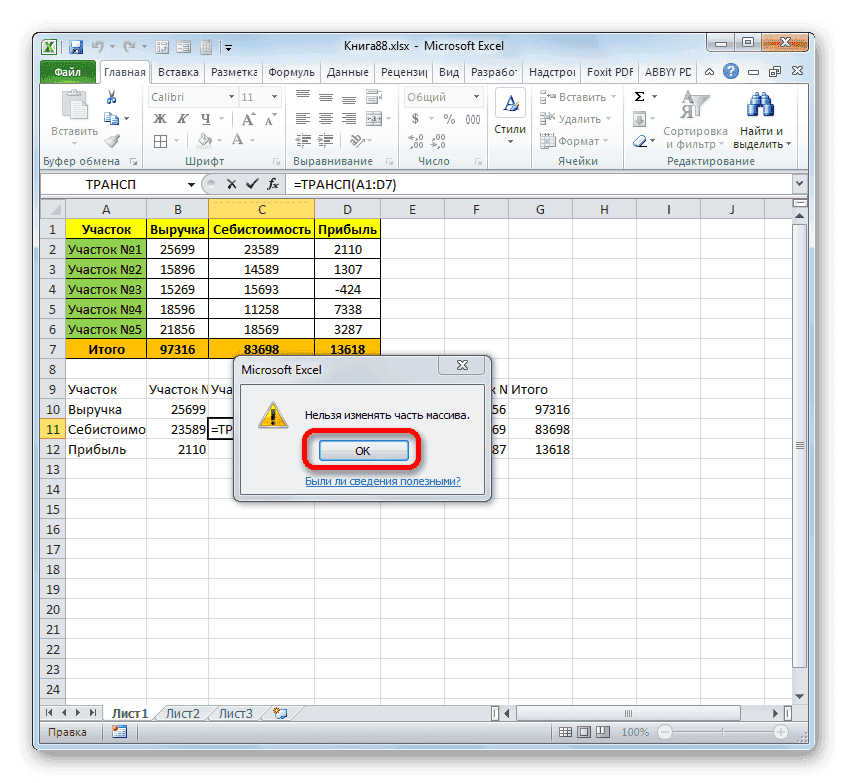Viewport: 848px width, 783px height.
Task: Select the Лист2 sheet tab
Action: tap(182, 713)
